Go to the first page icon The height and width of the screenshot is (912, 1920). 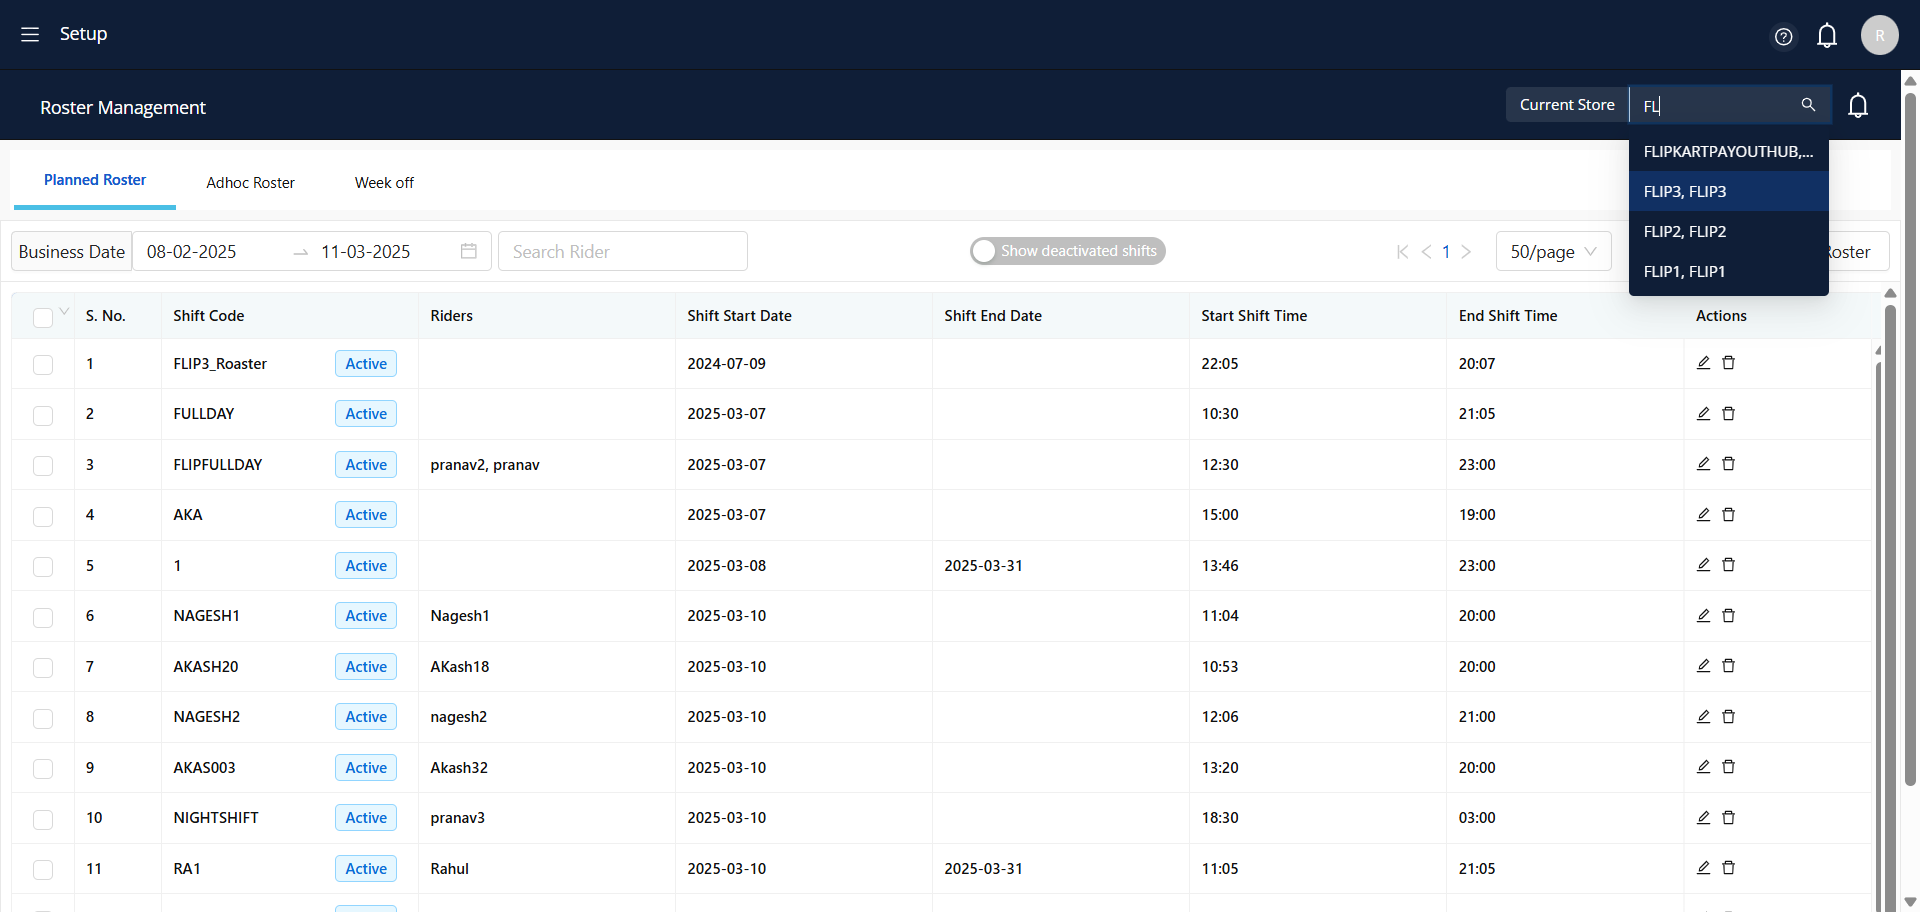[1402, 252]
